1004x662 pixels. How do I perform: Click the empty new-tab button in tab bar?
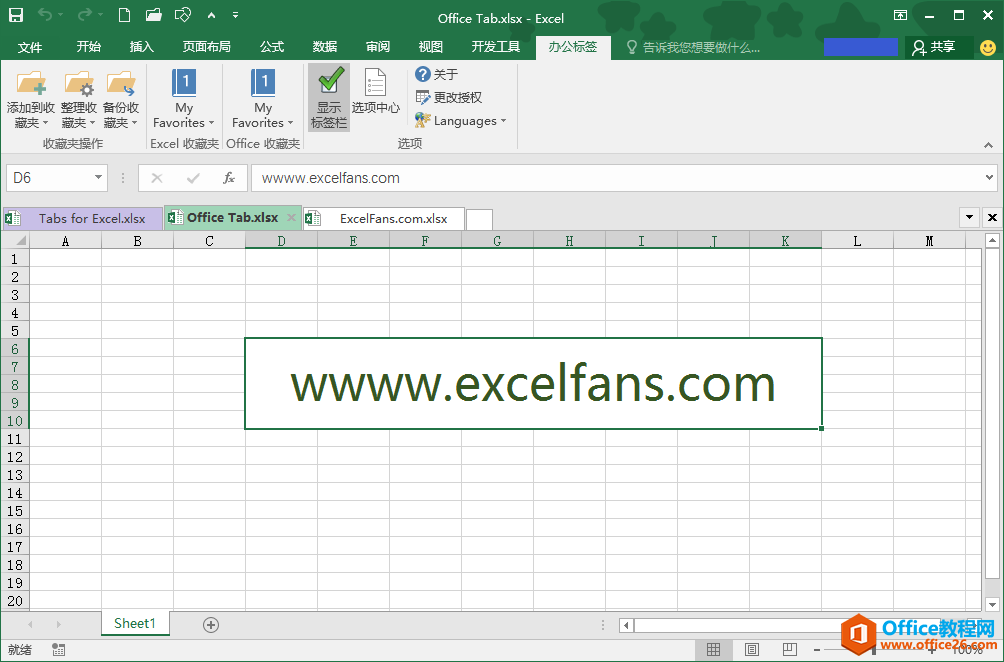coord(480,219)
